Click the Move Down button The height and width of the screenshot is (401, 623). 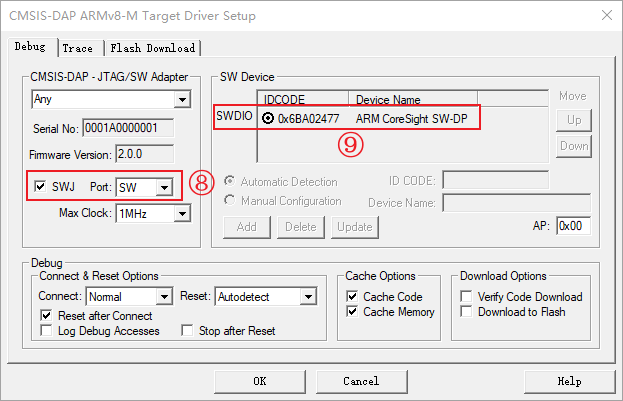click(574, 146)
